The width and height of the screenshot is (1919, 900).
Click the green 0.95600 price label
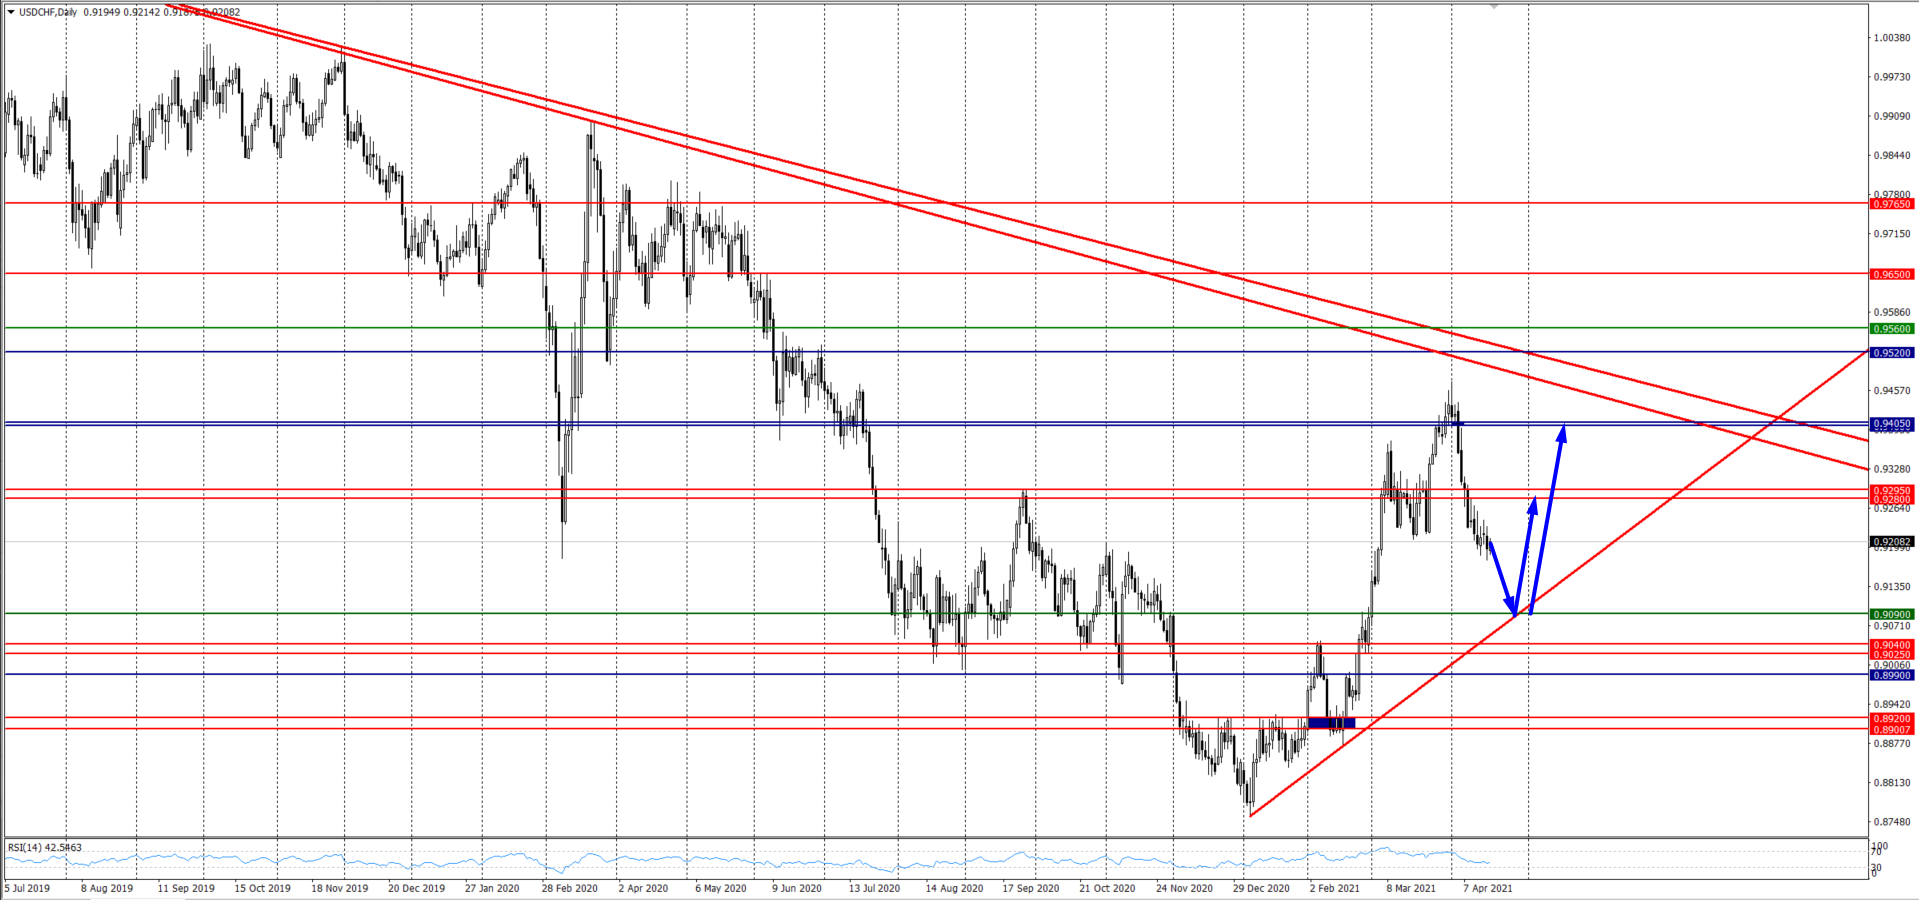coord(1892,329)
